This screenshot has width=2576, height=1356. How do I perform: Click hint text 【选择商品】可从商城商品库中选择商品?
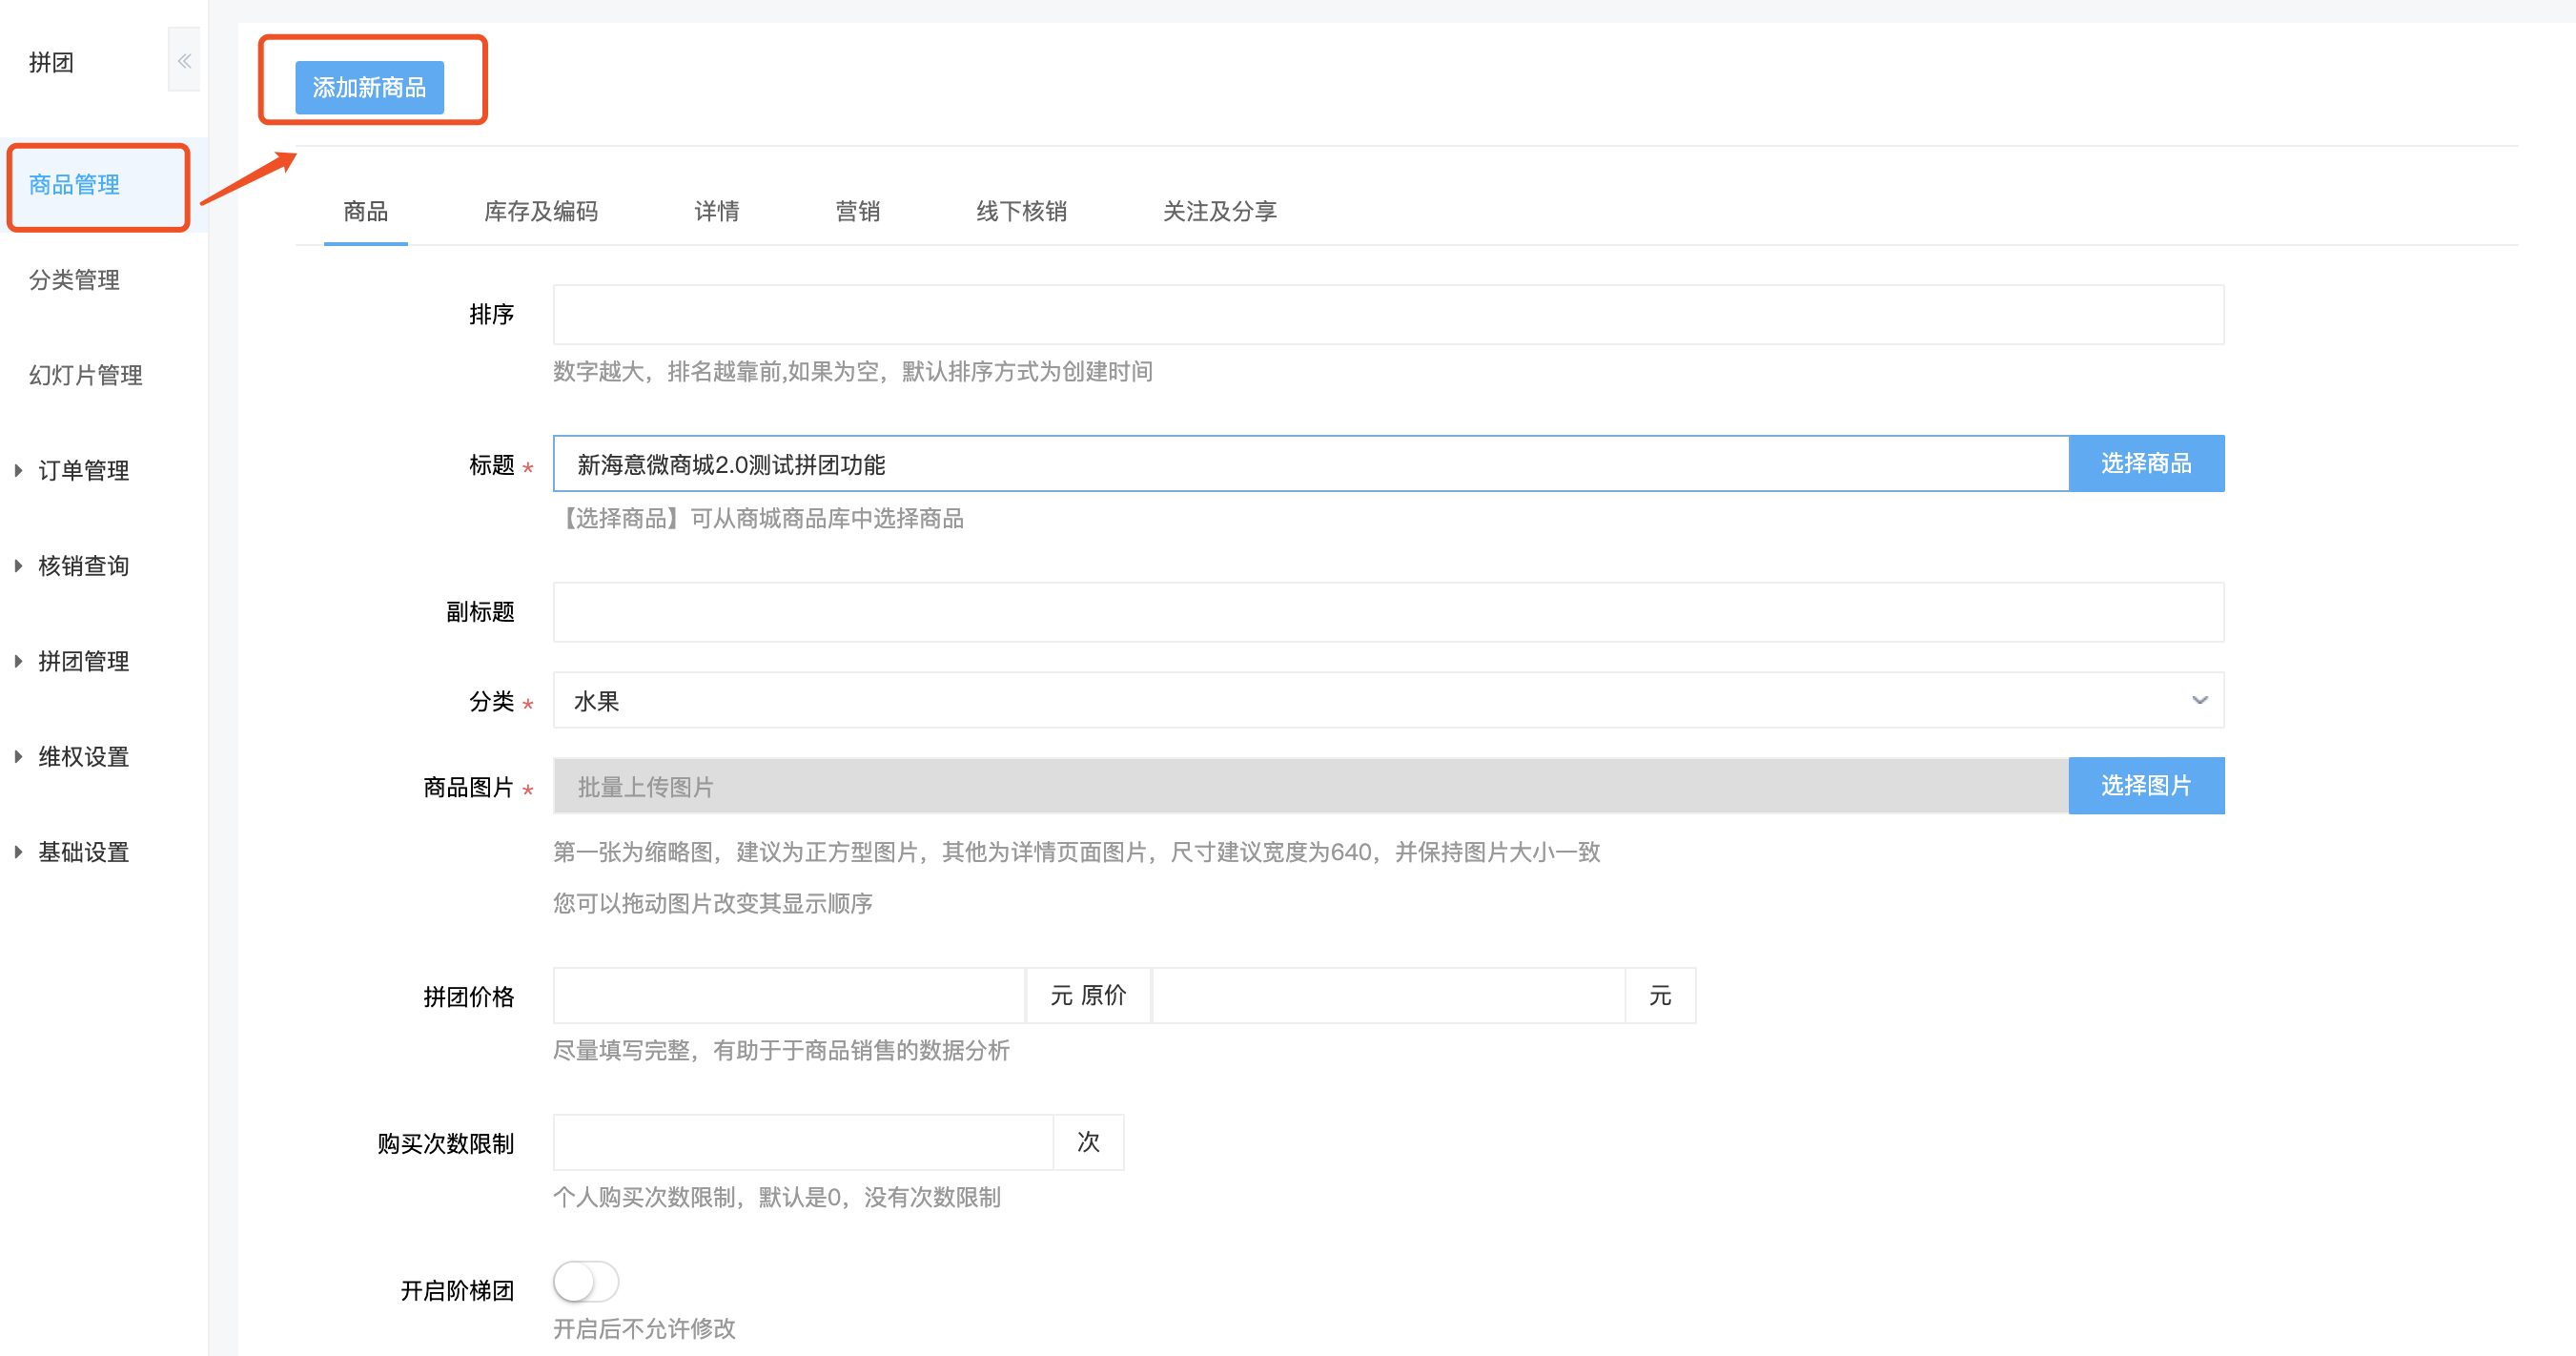(758, 518)
